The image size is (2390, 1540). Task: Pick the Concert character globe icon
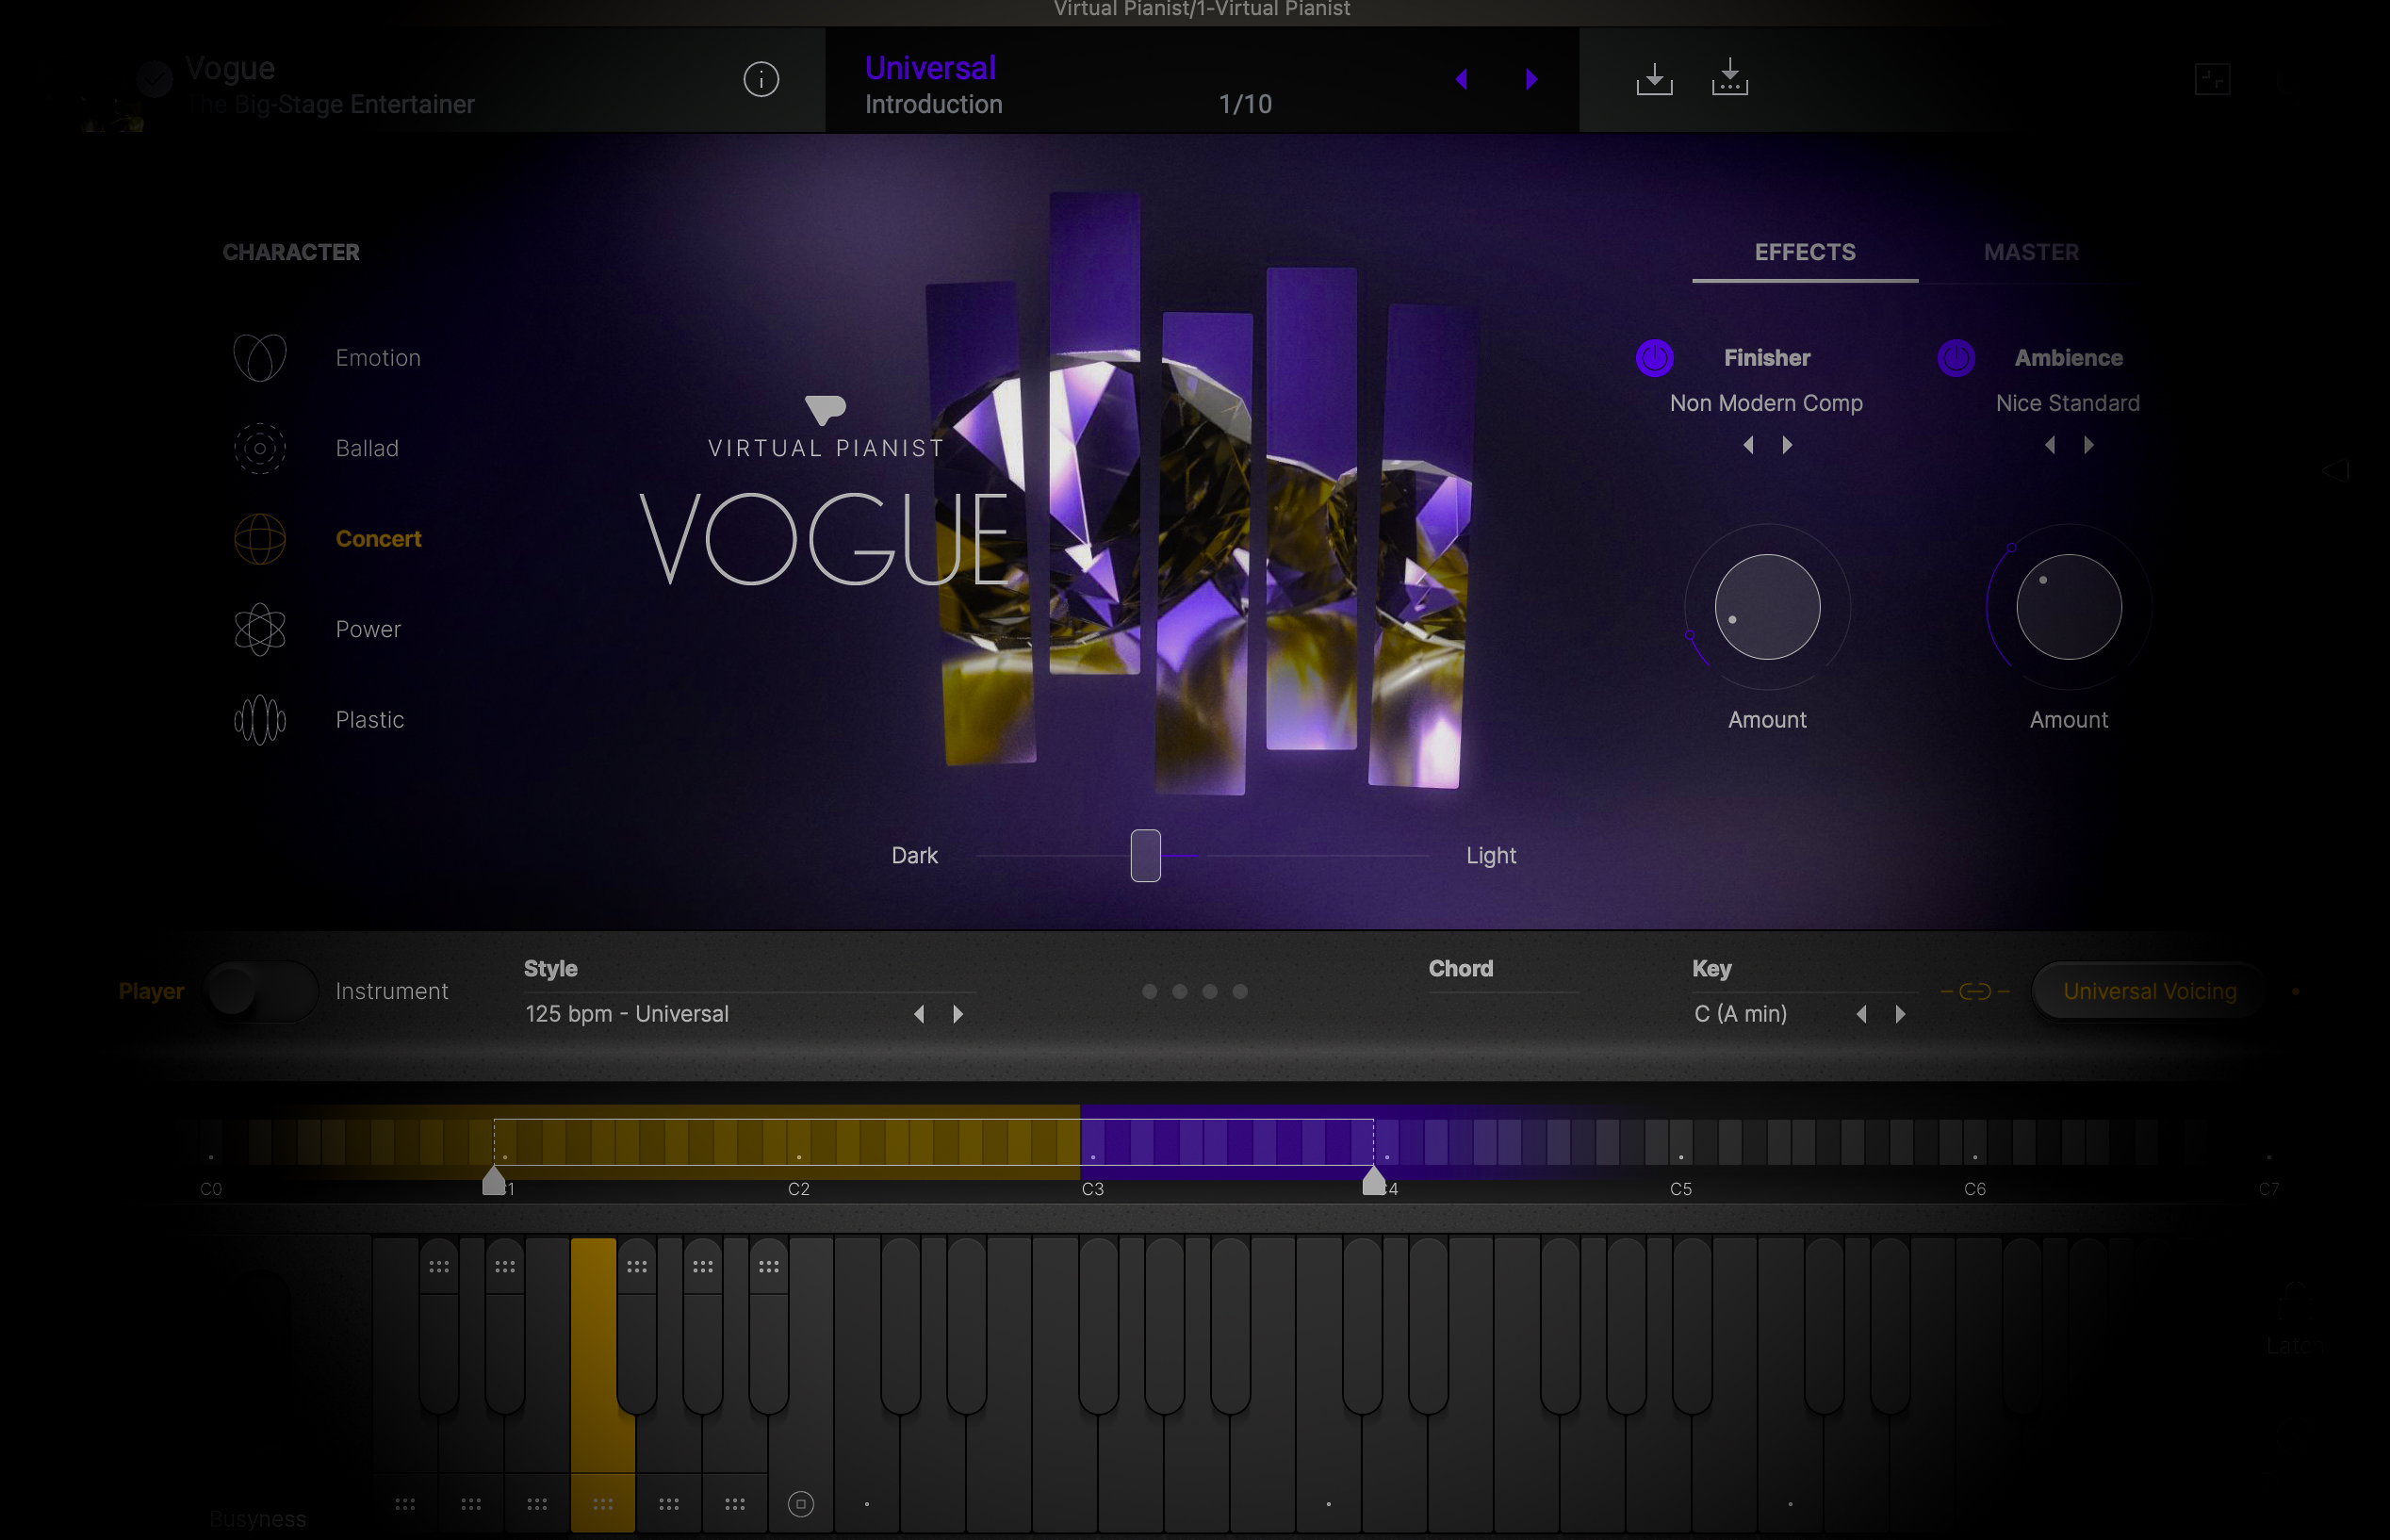[x=260, y=539]
